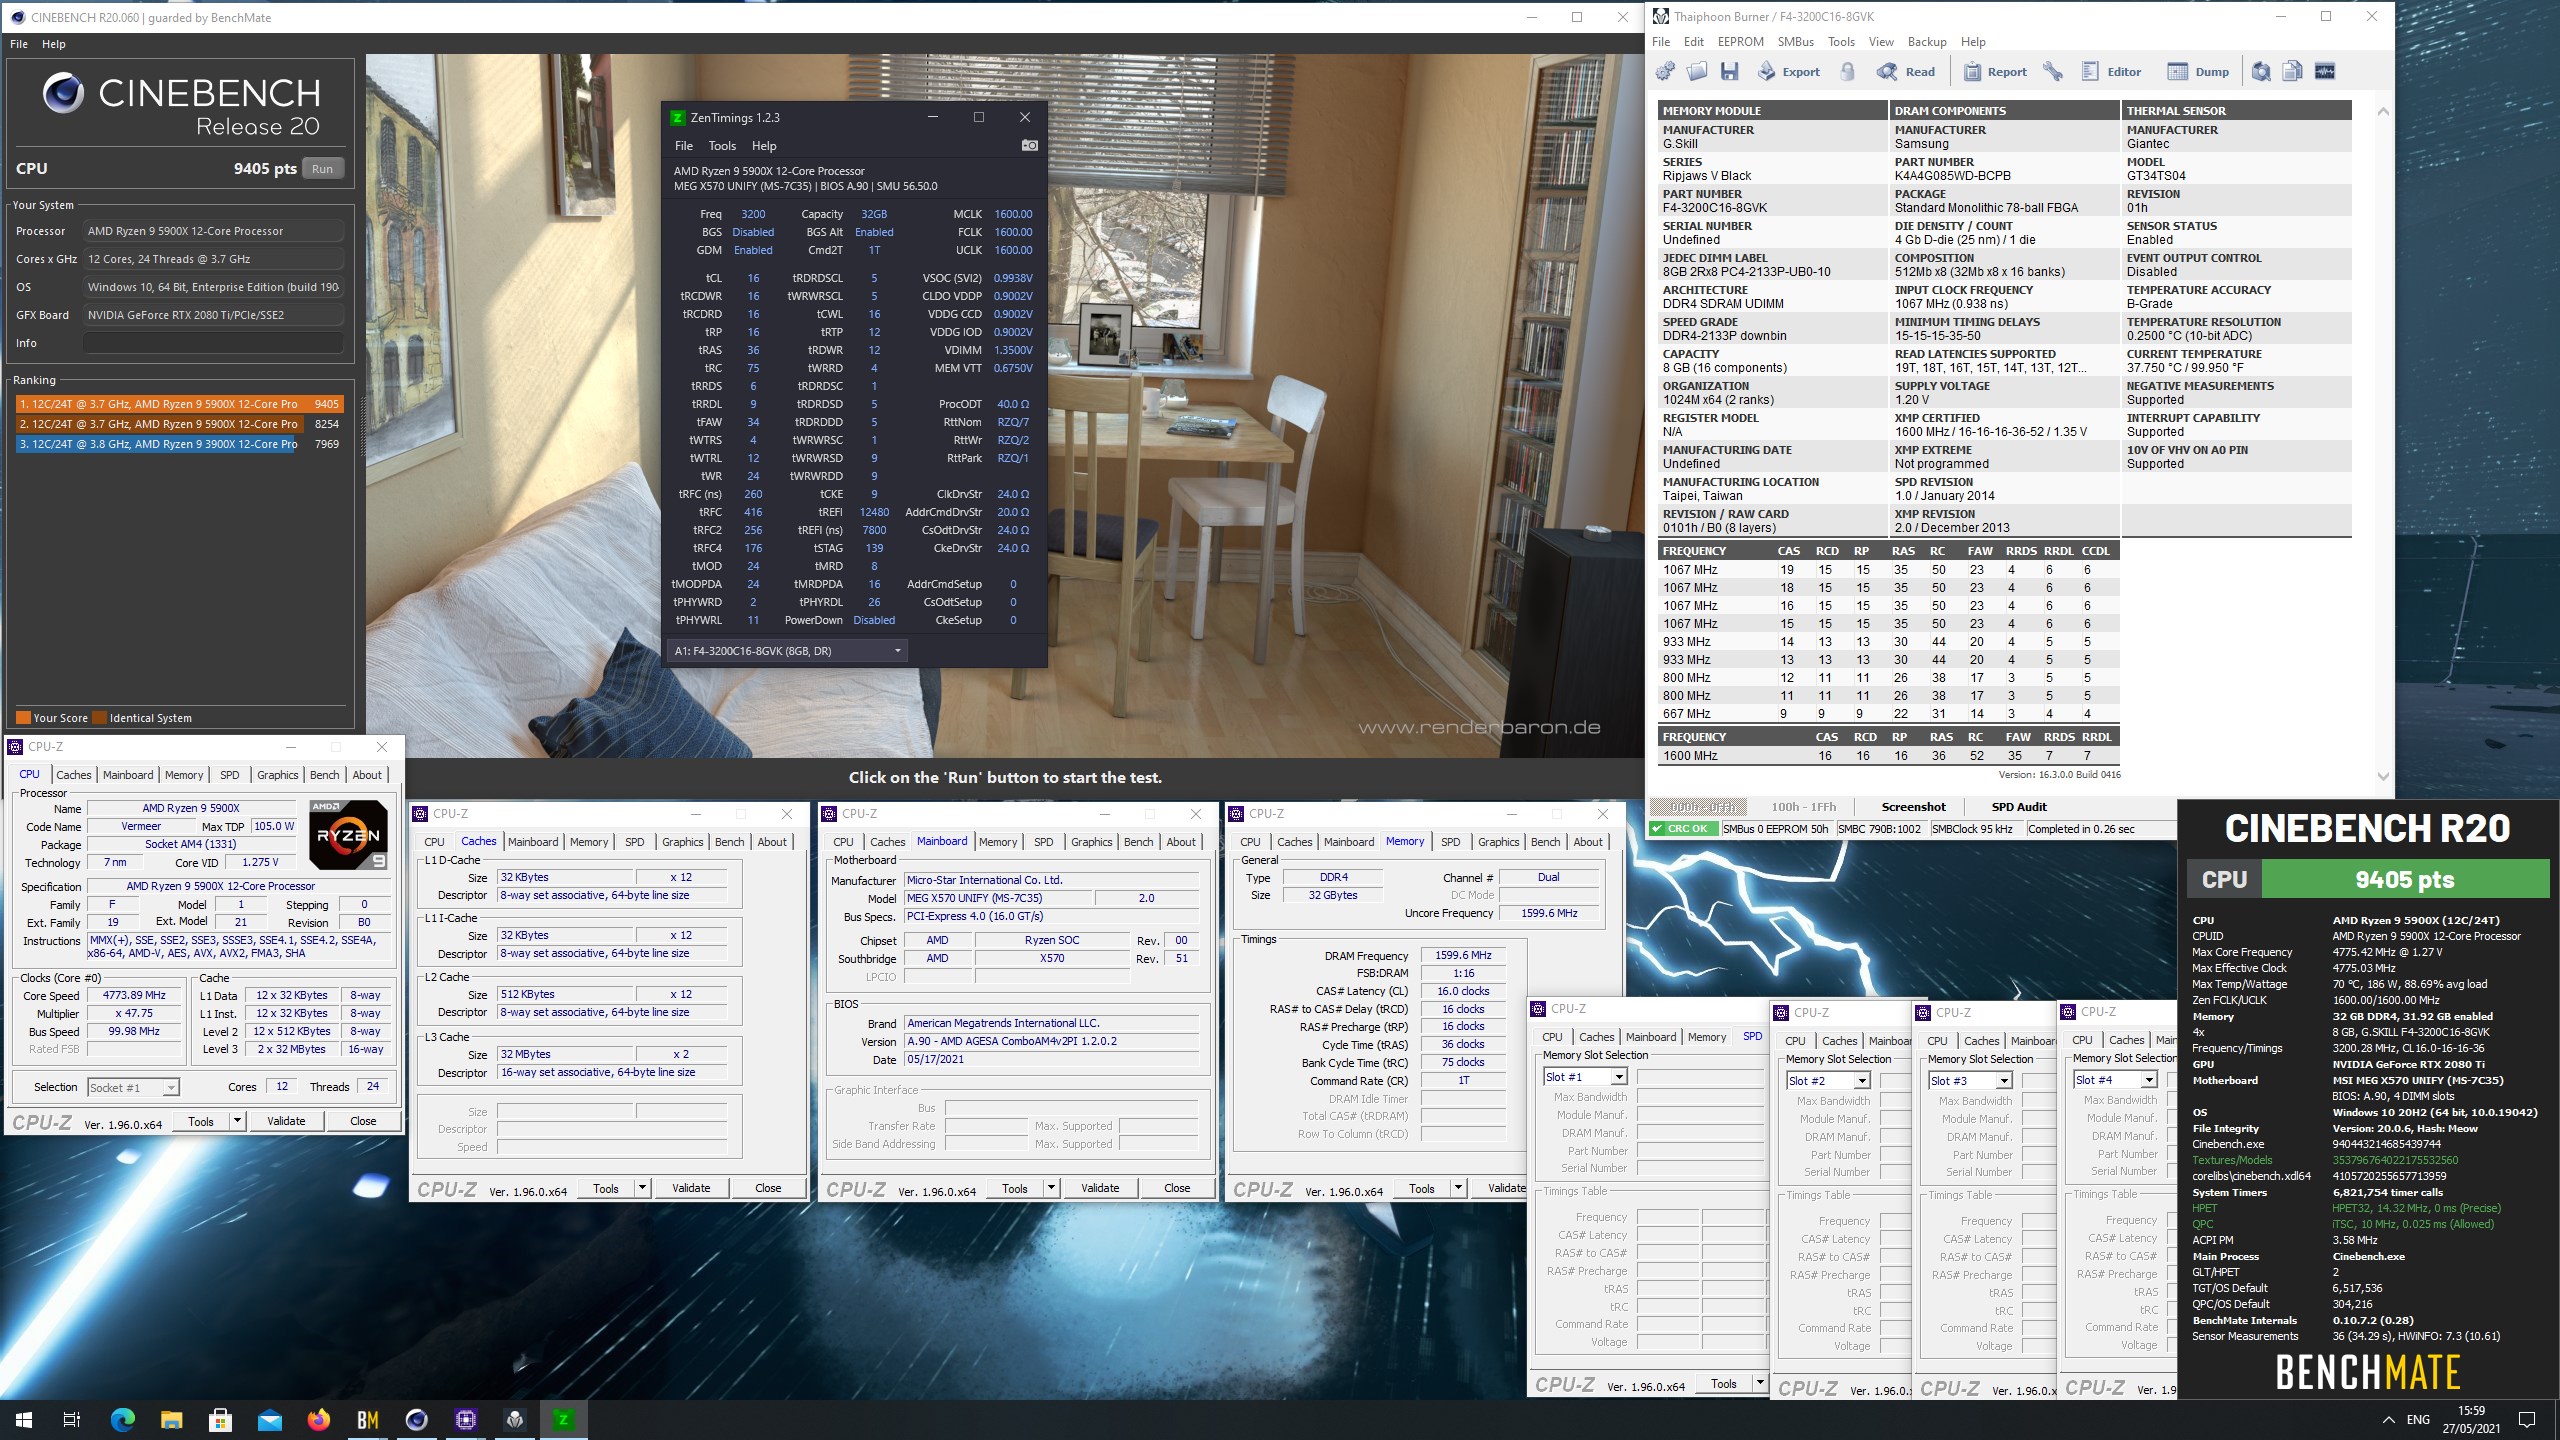Screen dimensions: 2560x1440
Task: Click the magnifier search icon near Dump
Action: [2261, 71]
